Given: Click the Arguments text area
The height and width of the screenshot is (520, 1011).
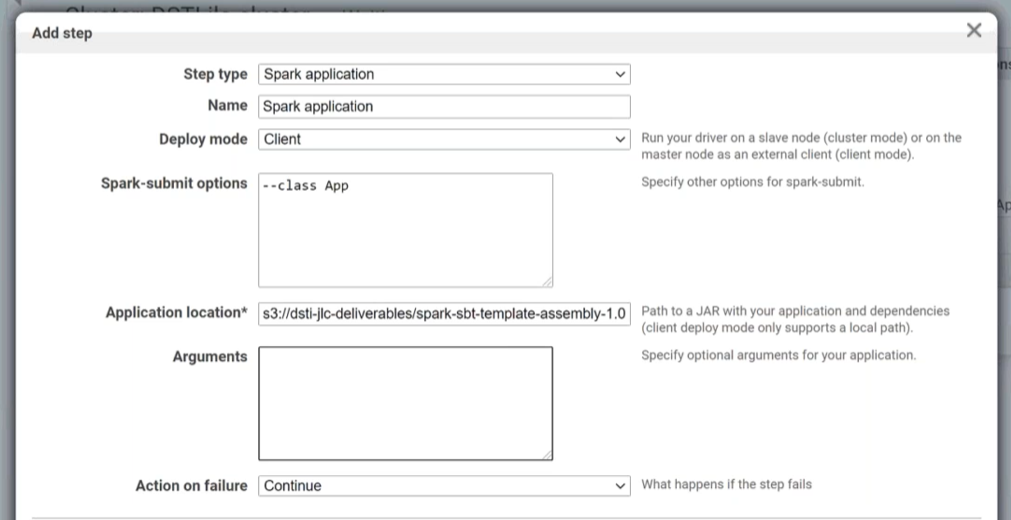Looking at the screenshot, I should [x=406, y=403].
